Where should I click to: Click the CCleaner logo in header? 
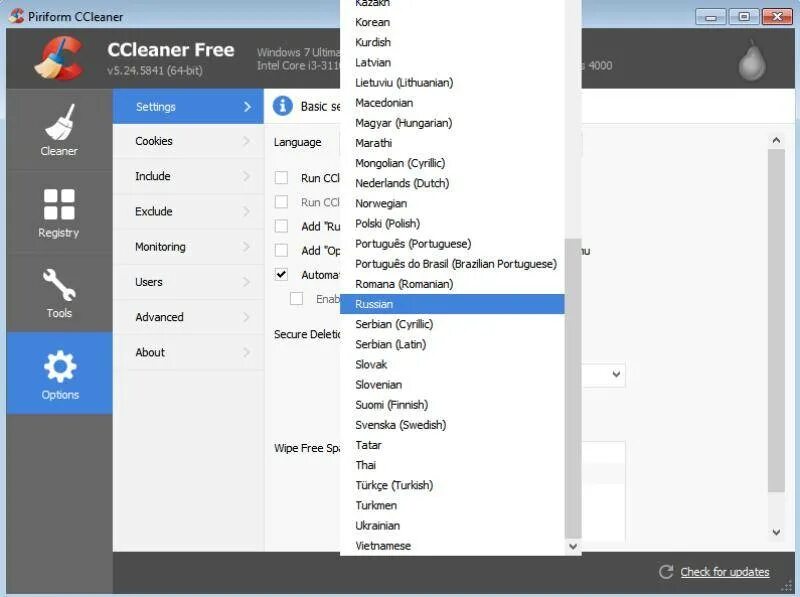(x=59, y=58)
